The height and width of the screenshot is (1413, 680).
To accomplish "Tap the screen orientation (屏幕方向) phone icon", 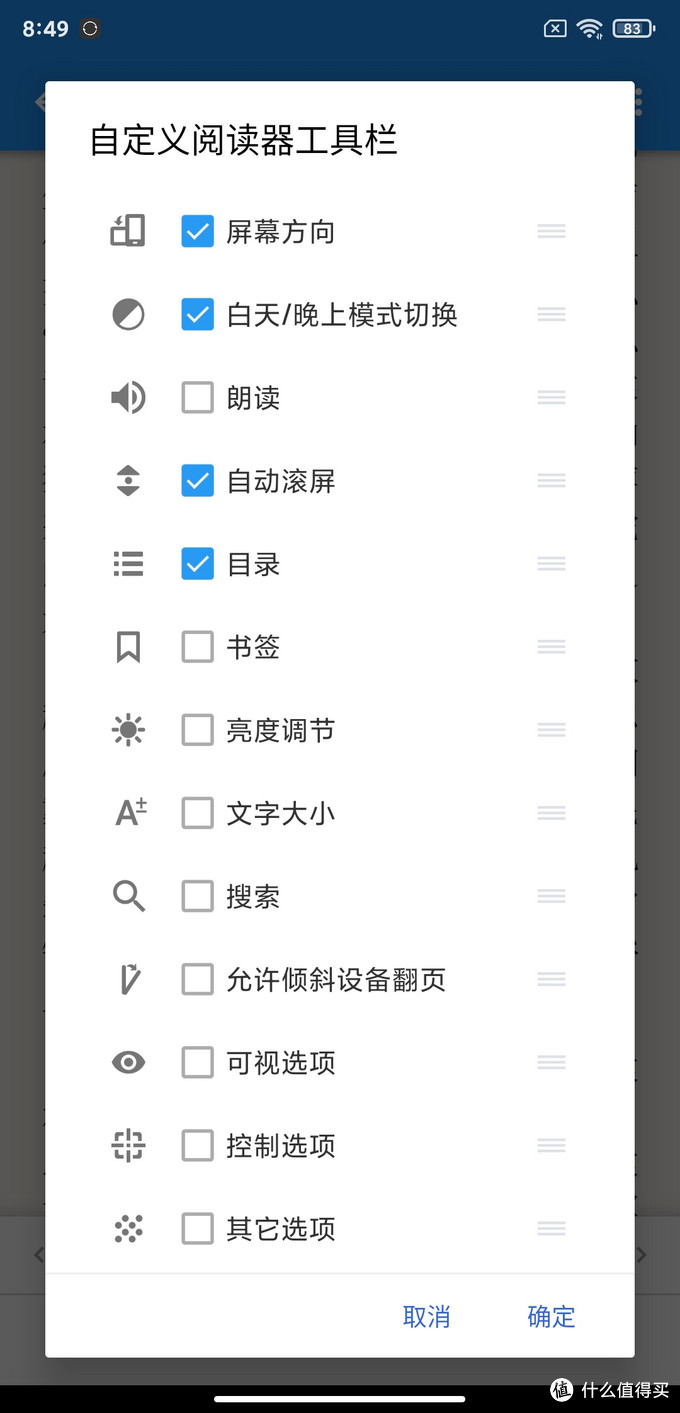I will click(x=128, y=230).
